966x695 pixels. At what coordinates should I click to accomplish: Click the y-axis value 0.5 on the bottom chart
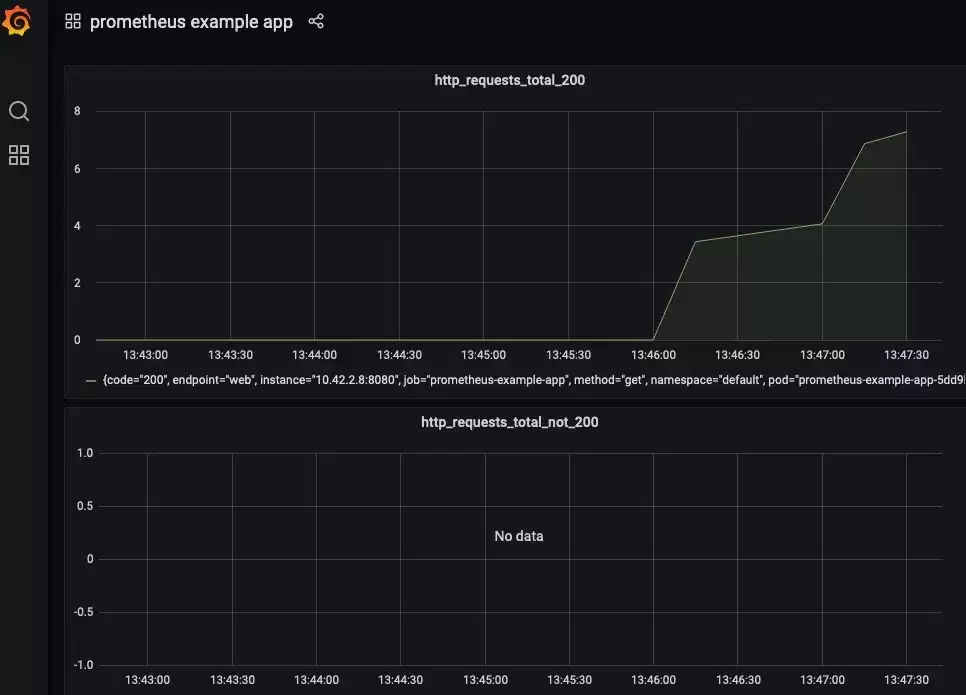(x=85, y=506)
